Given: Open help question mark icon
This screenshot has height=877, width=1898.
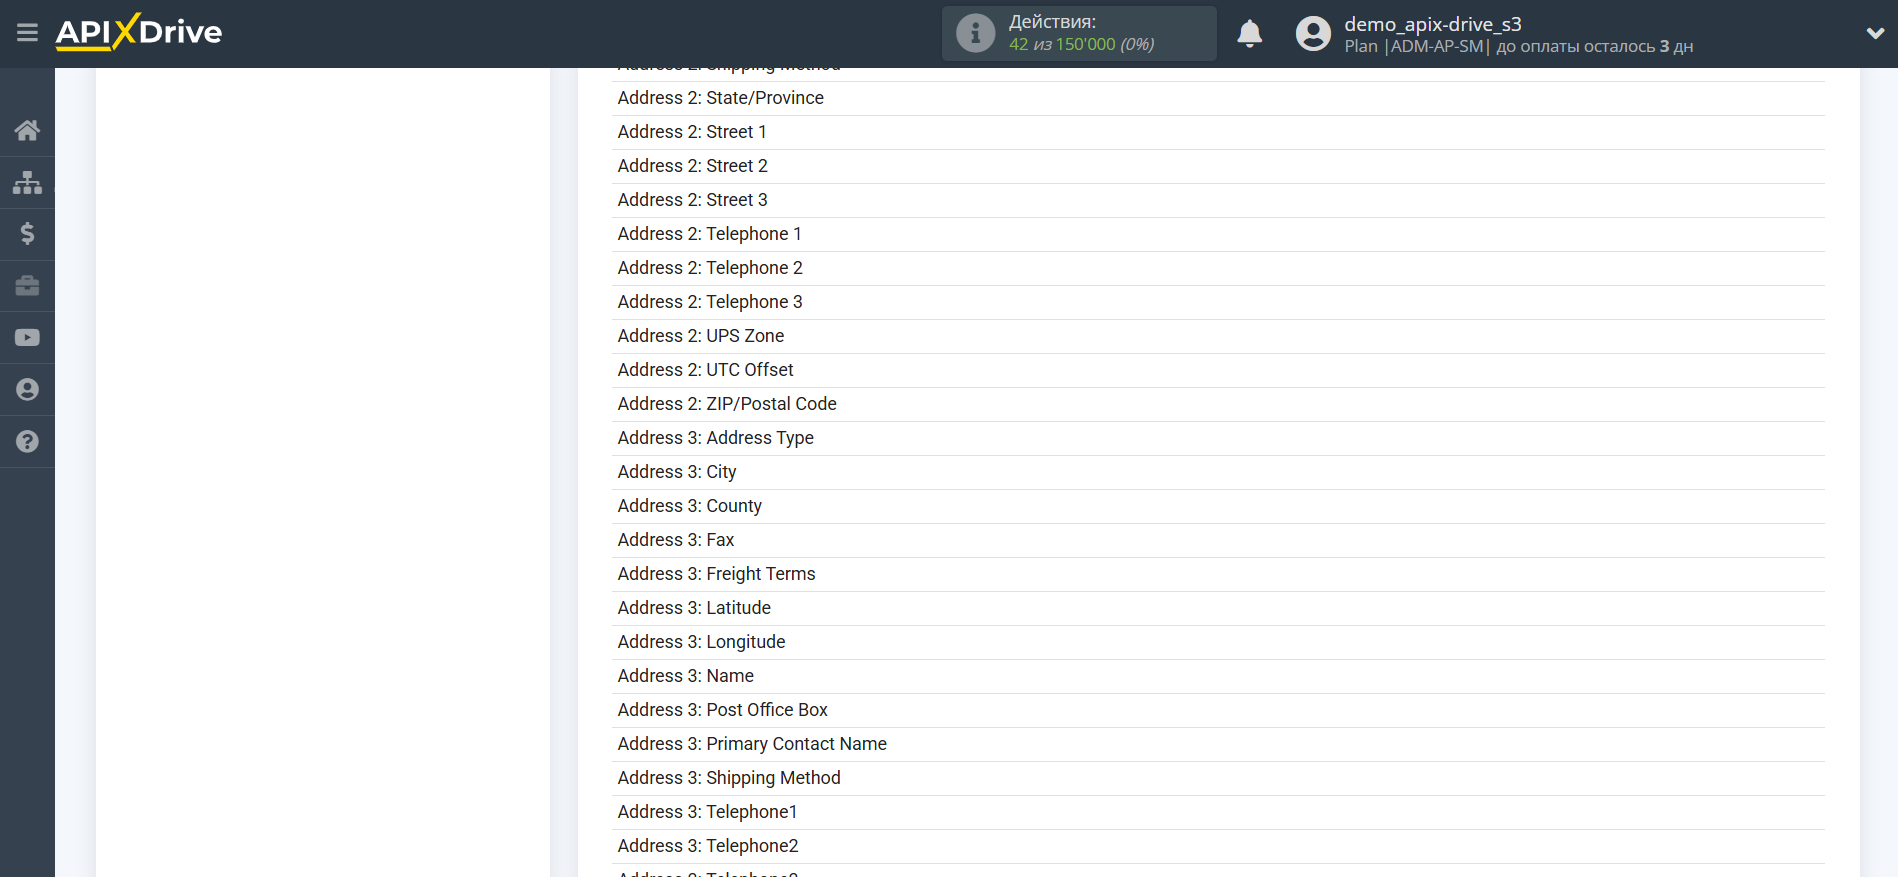Looking at the screenshot, I should point(27,442).
